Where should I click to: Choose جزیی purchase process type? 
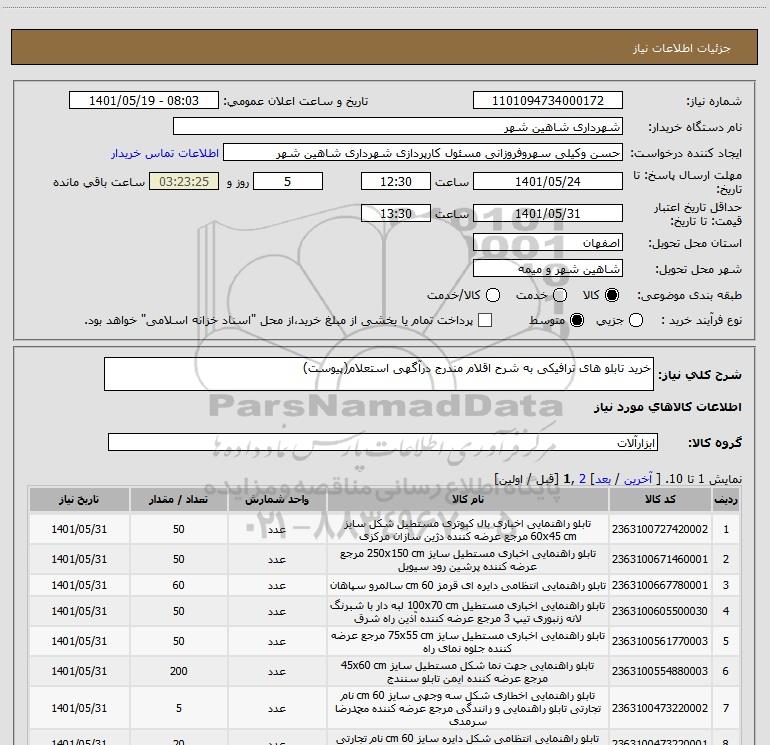pyautogui.click(x=635, y=320)
